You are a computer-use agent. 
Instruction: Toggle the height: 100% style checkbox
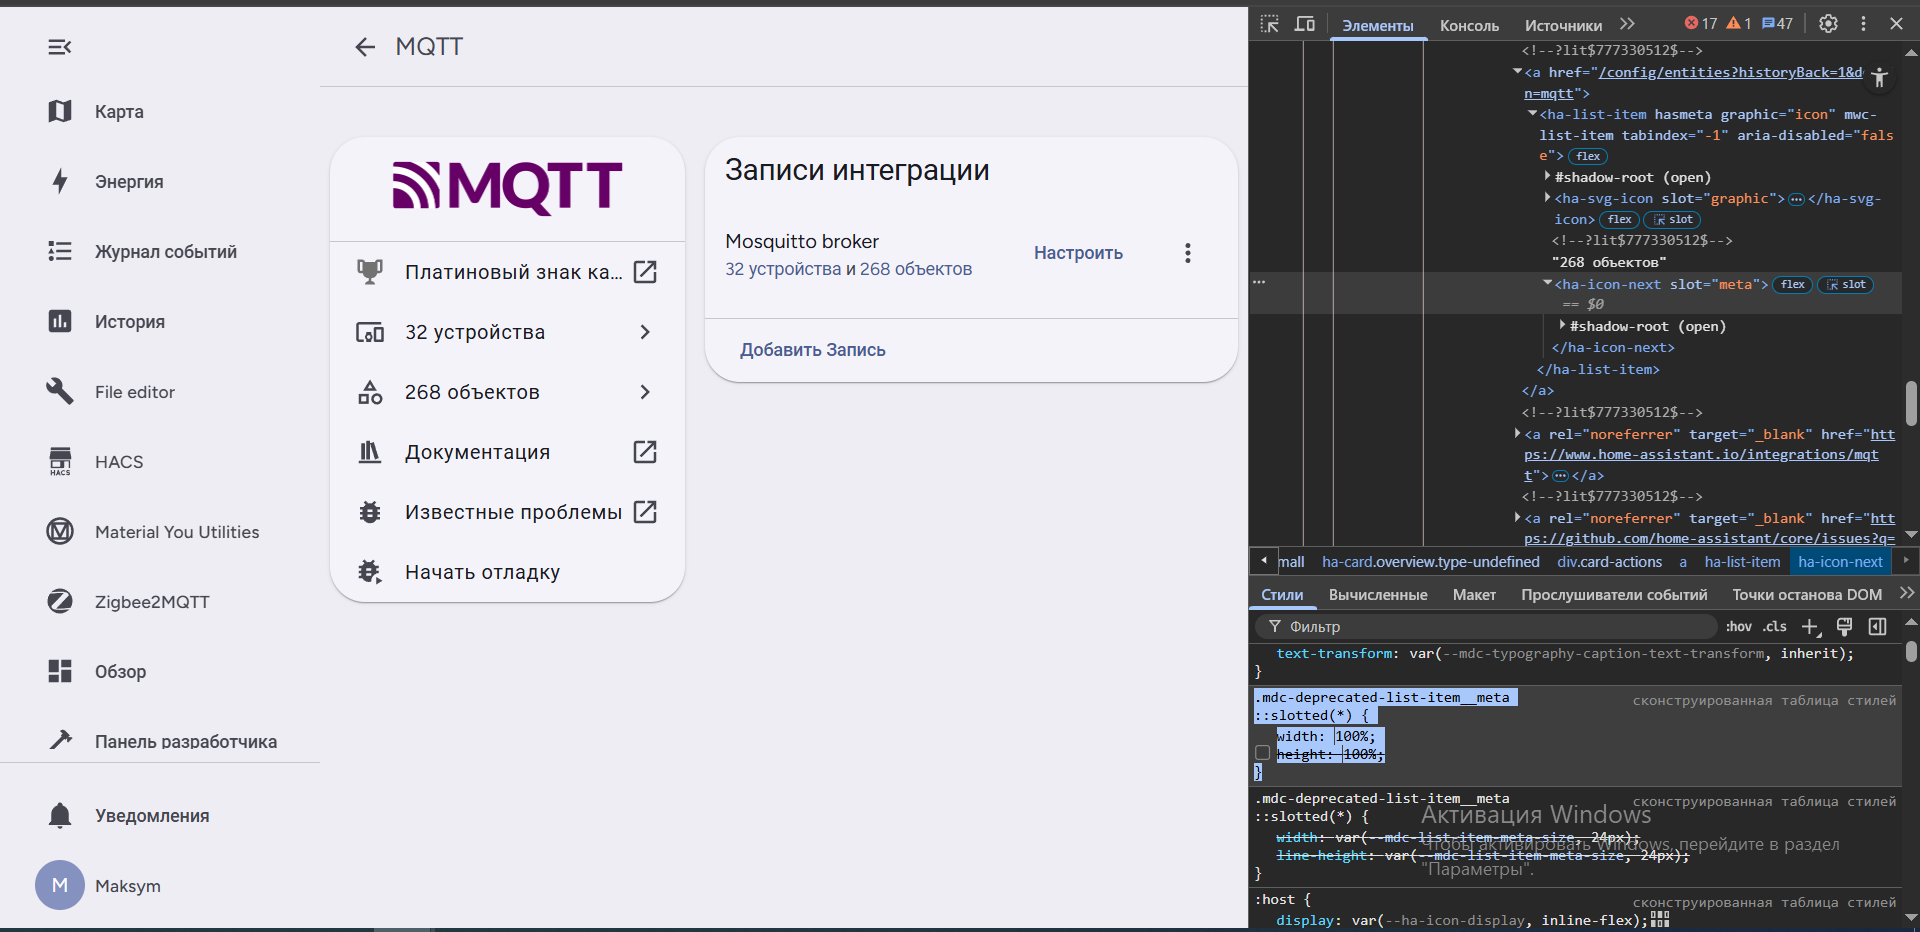coord(1263,754)
